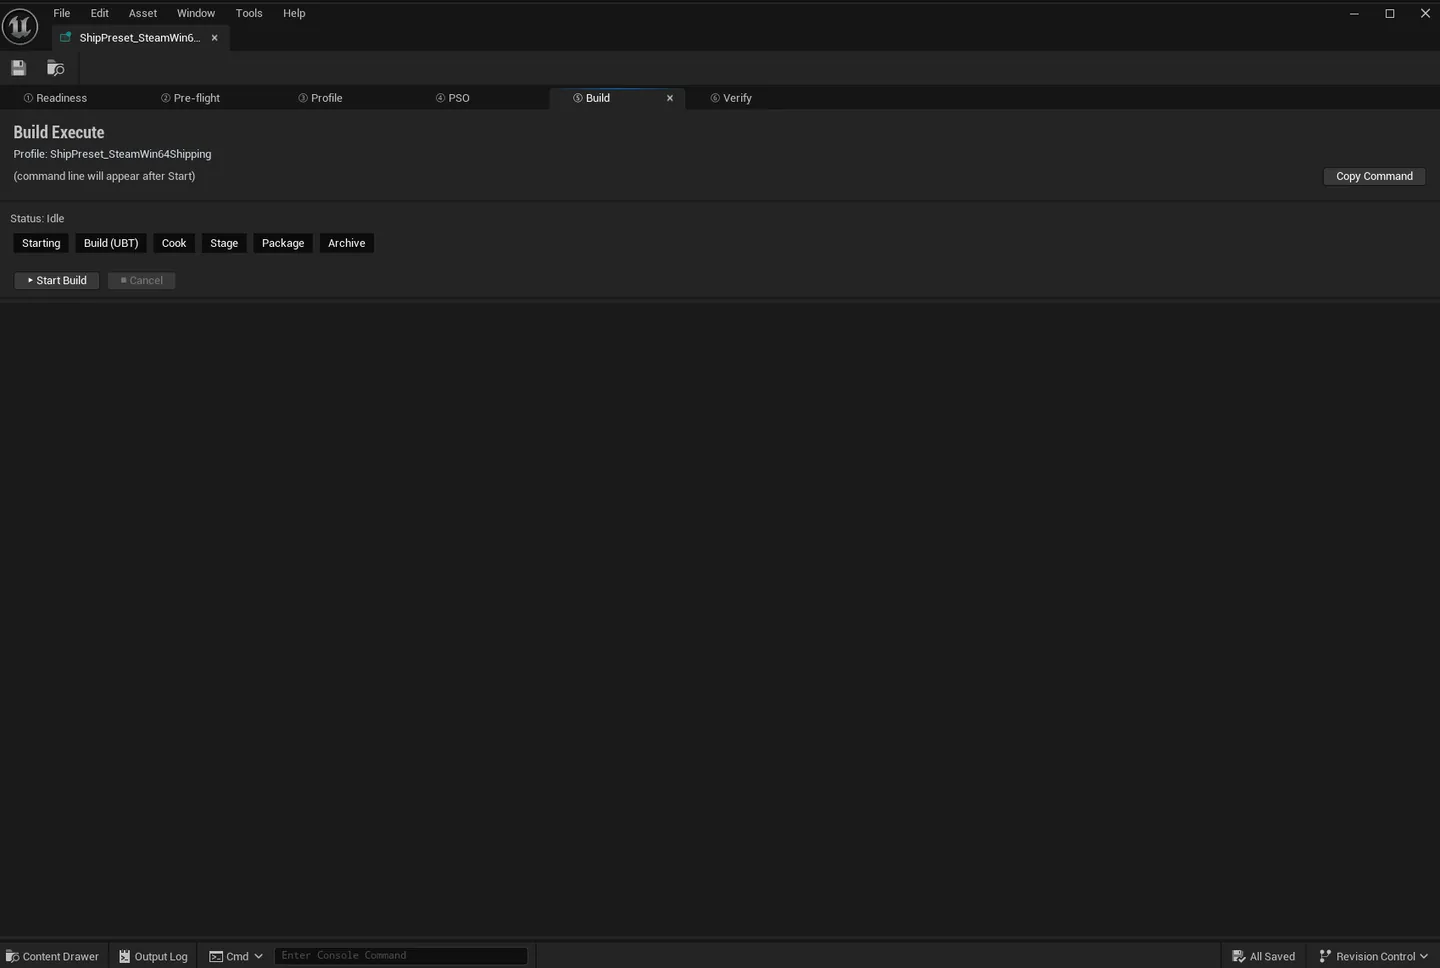This screenshot has height=968, width=1440.
Task: Expand the Cmd console type dropdown
Action: tap(236, 956)
